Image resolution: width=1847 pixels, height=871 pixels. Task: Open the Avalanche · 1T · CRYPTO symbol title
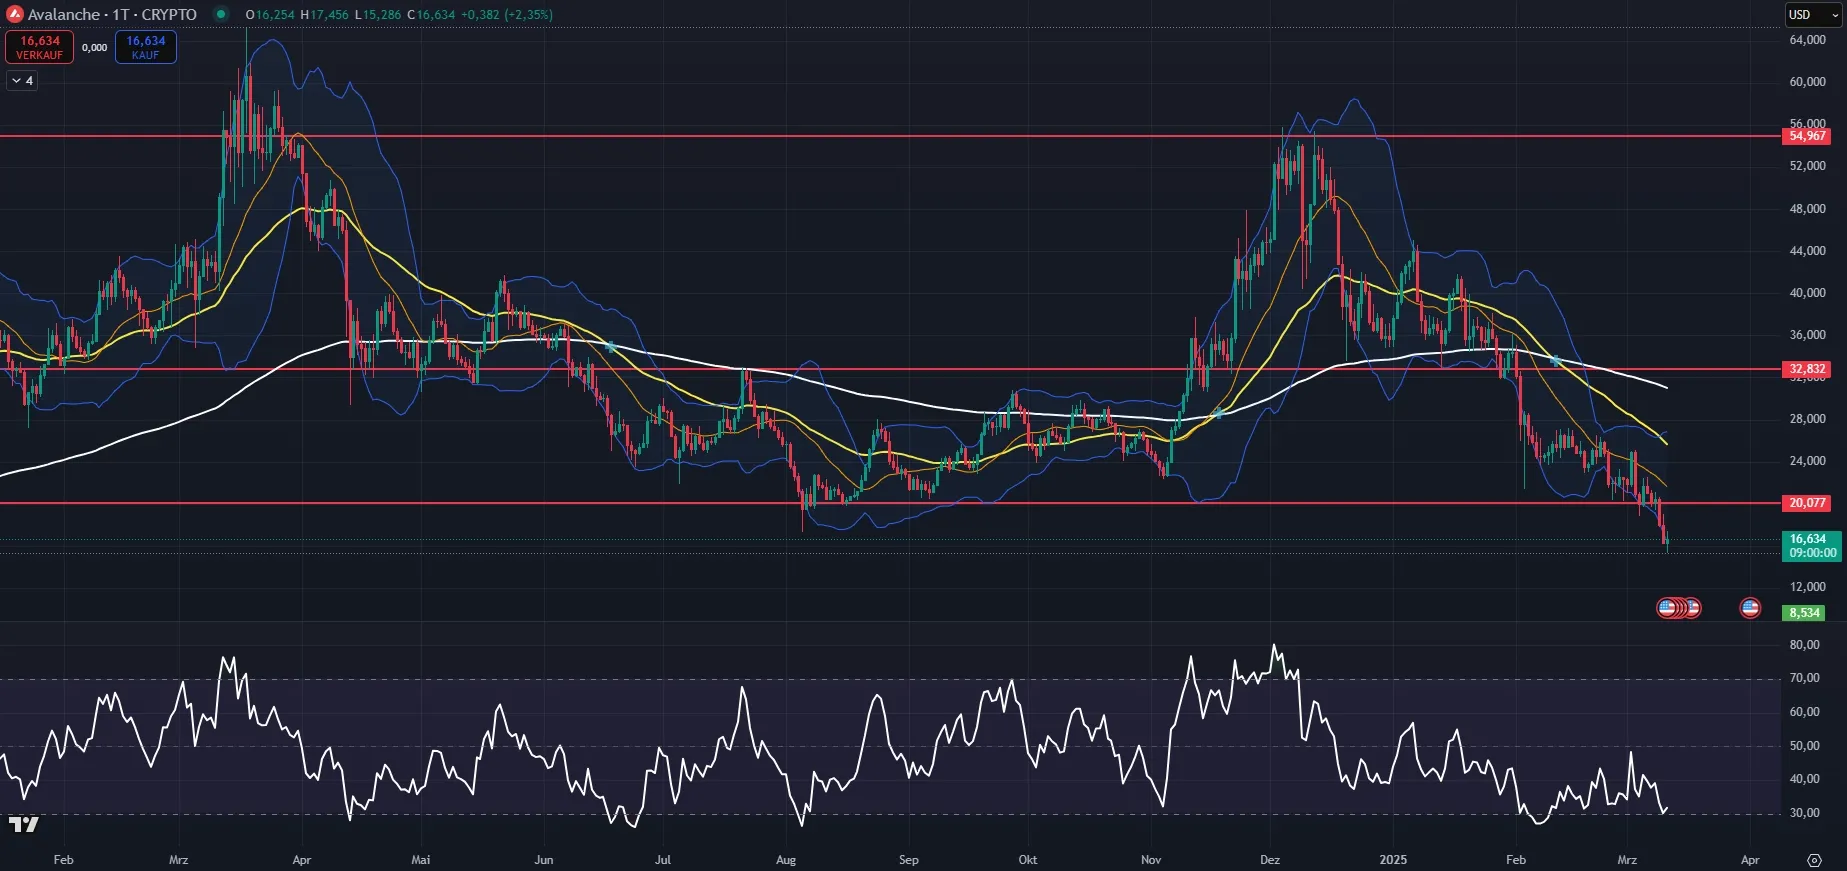click(x=112, y=14)
